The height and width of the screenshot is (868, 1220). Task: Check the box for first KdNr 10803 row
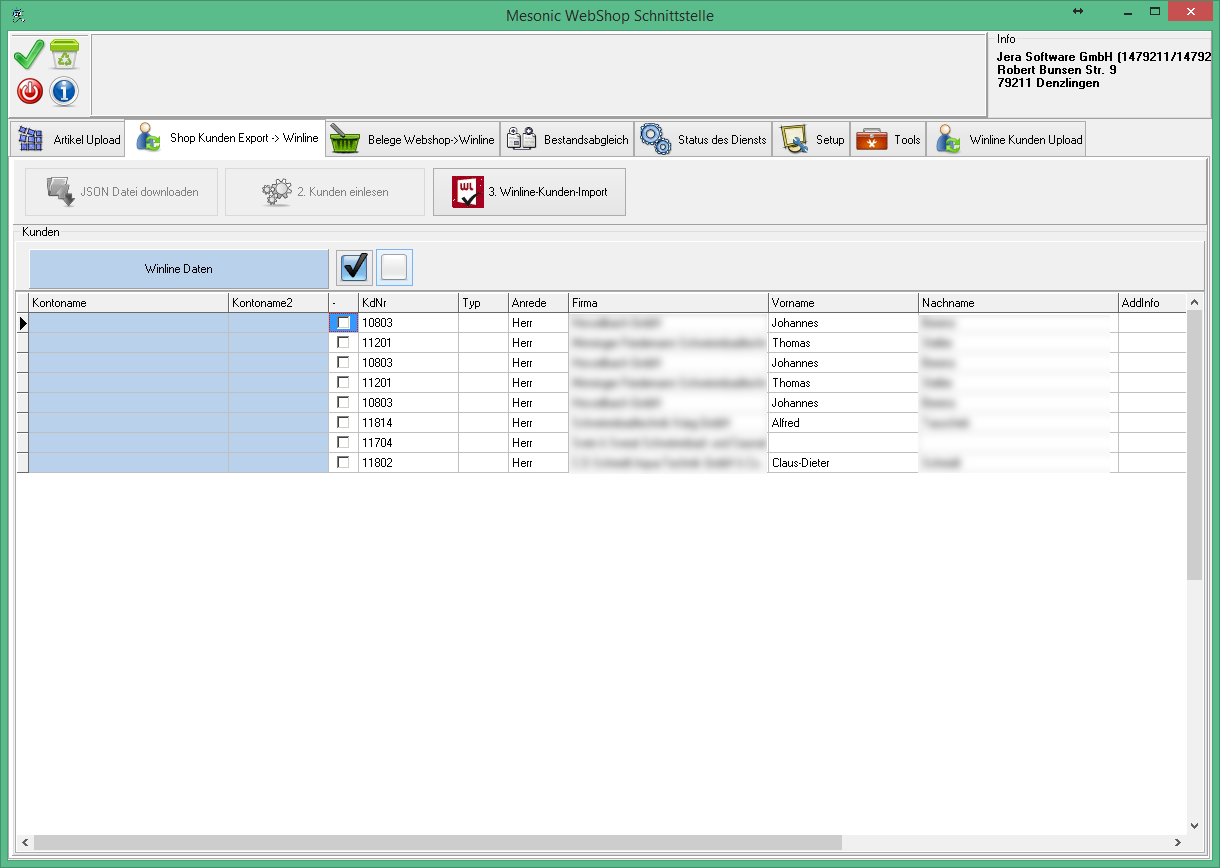click(344, 323)
